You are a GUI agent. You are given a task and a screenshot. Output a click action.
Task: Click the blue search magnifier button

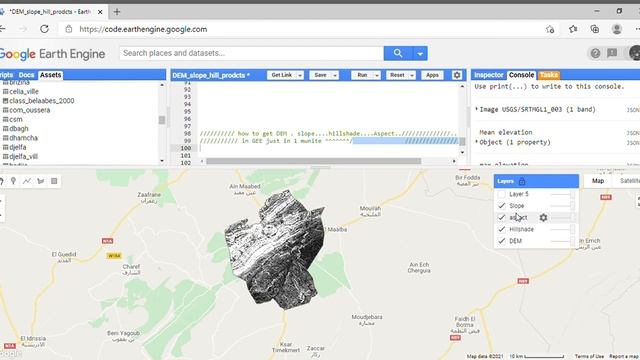coord(398,53)
